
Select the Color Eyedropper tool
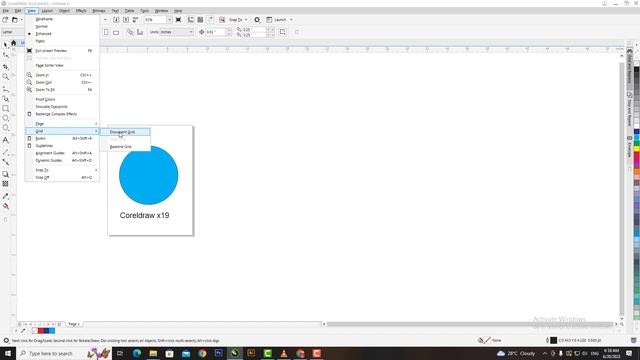pos(6,196)
